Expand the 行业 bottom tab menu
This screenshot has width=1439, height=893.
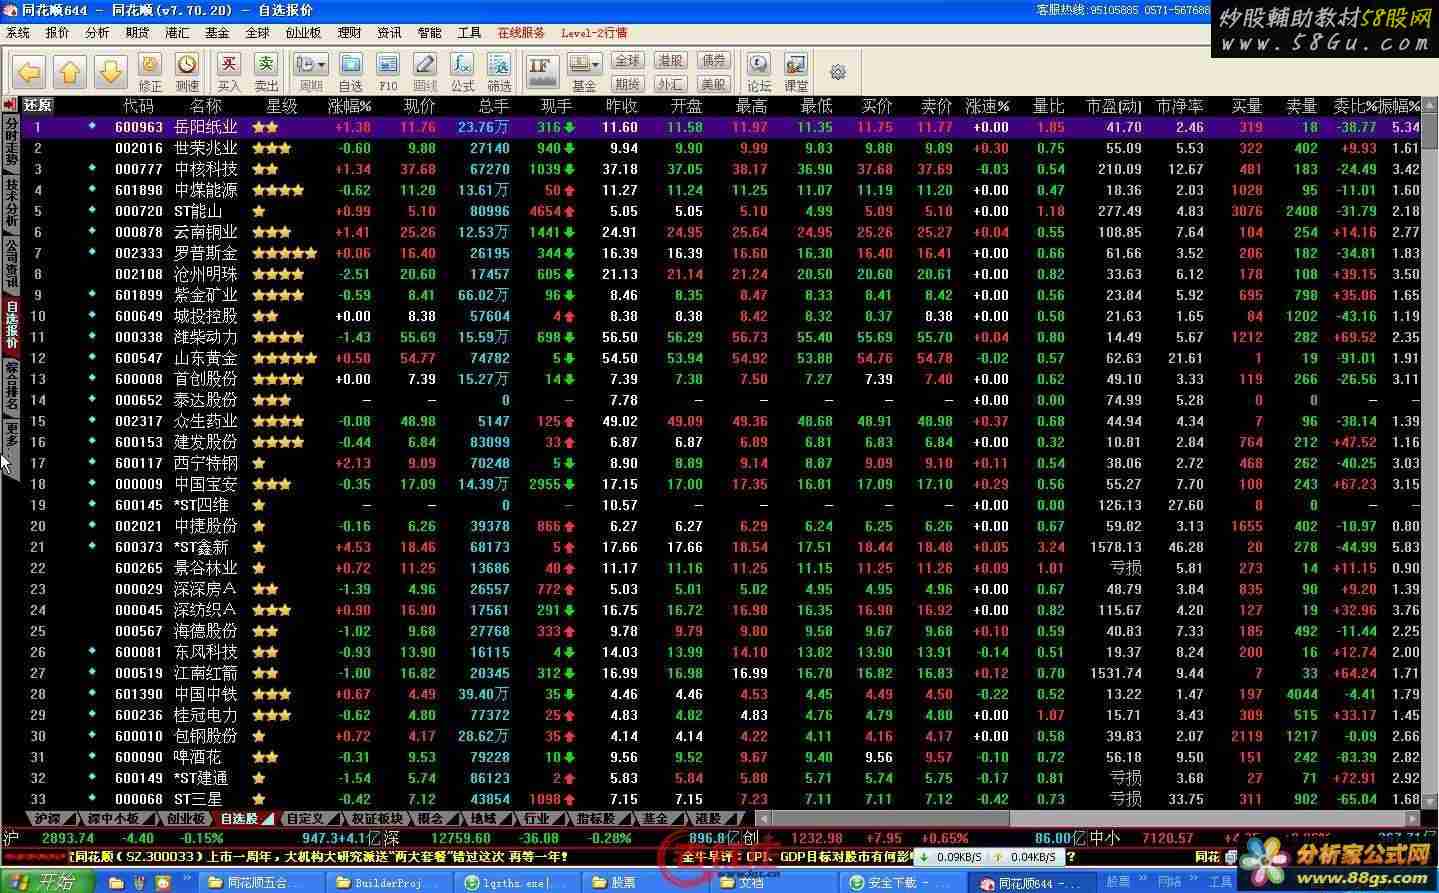pos(560,818)
